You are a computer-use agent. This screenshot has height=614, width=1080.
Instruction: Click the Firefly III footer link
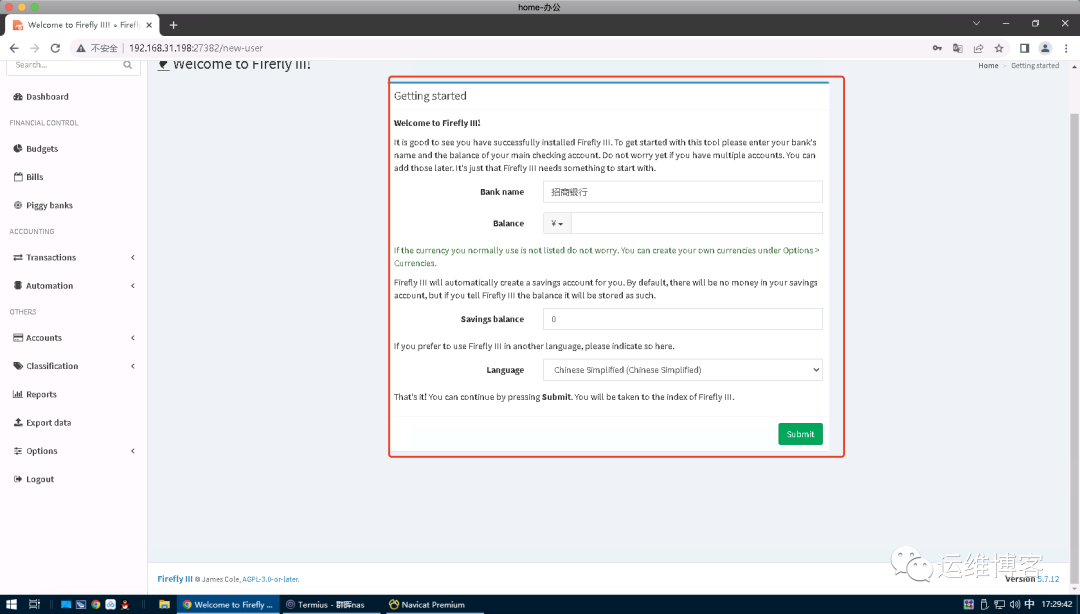175,579
